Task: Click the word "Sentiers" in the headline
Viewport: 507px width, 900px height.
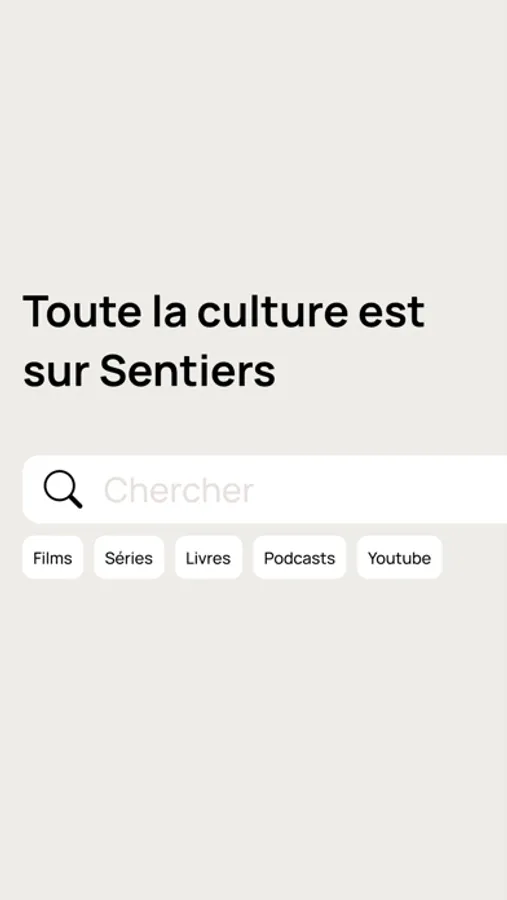Action: pyautogui.click(x=188, y=371)
